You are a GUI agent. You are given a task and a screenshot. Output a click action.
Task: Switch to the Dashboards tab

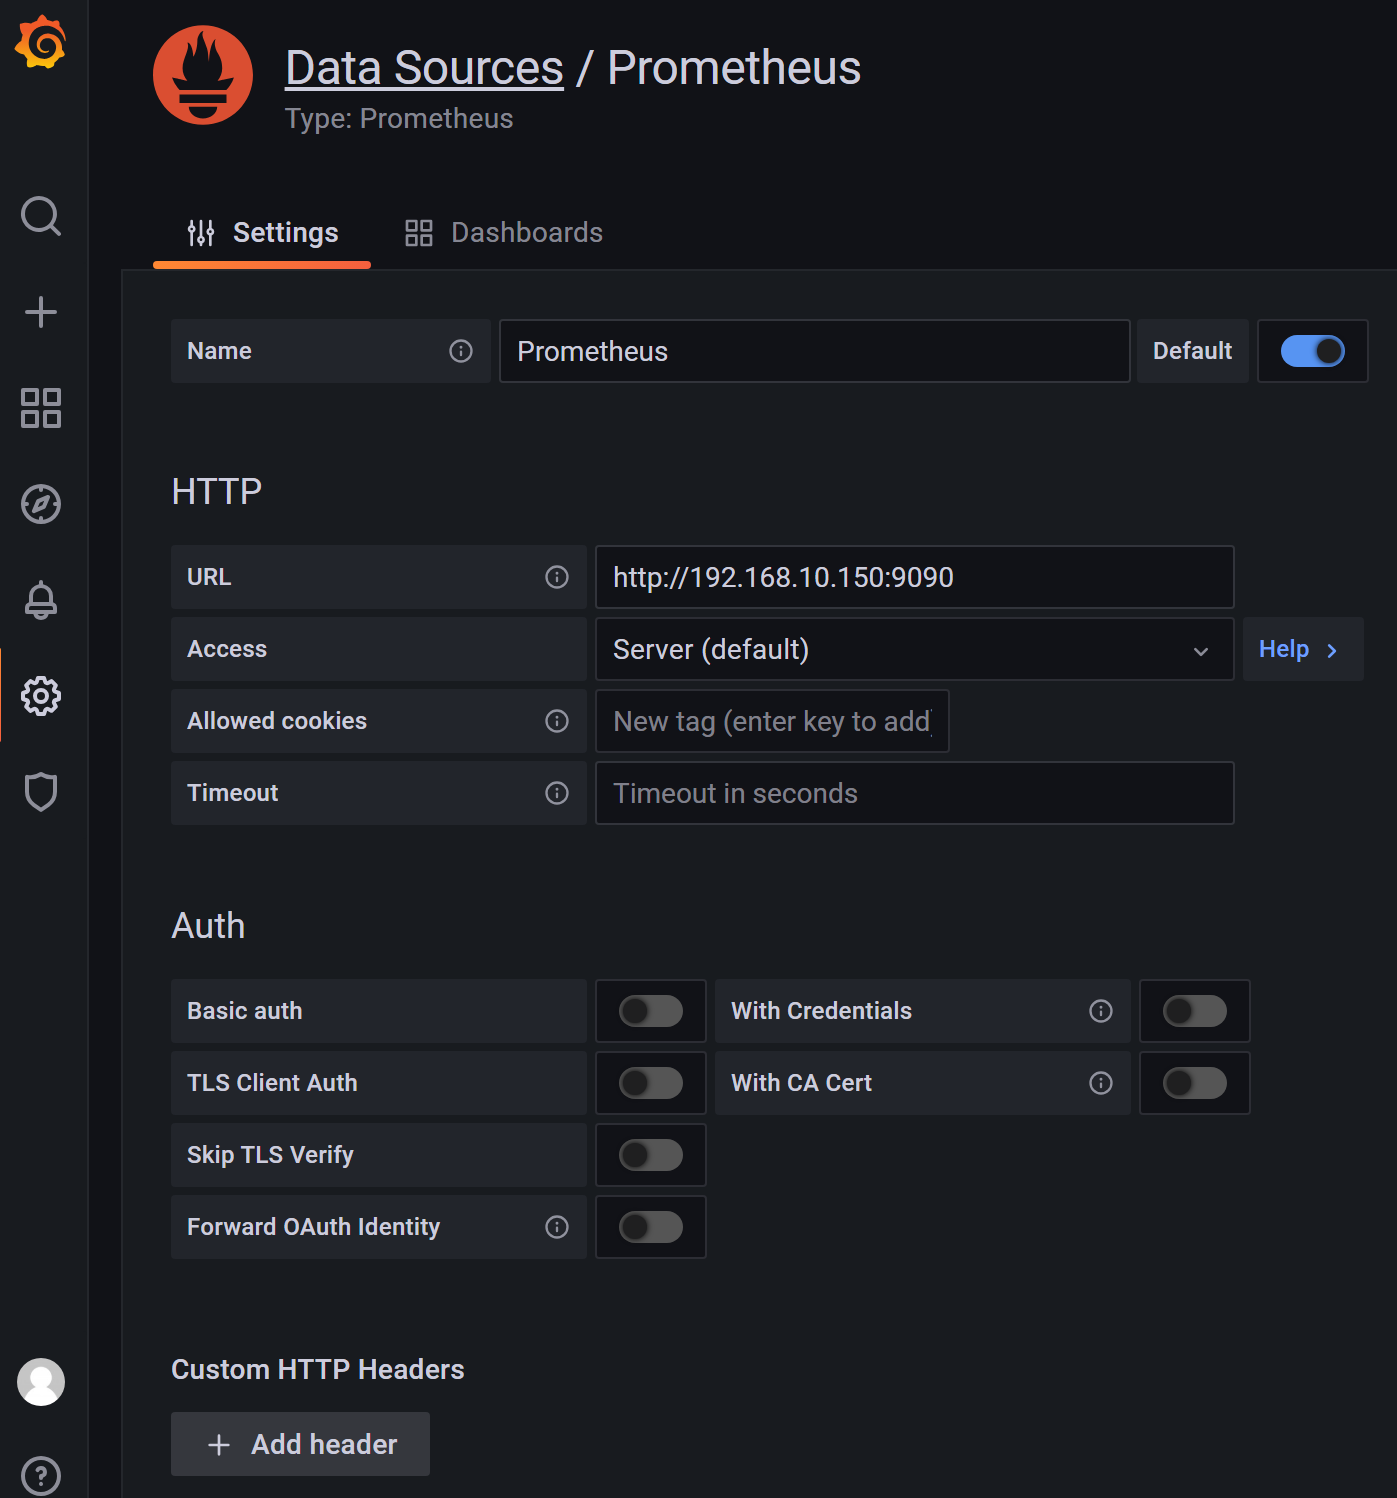coord(503,232)
